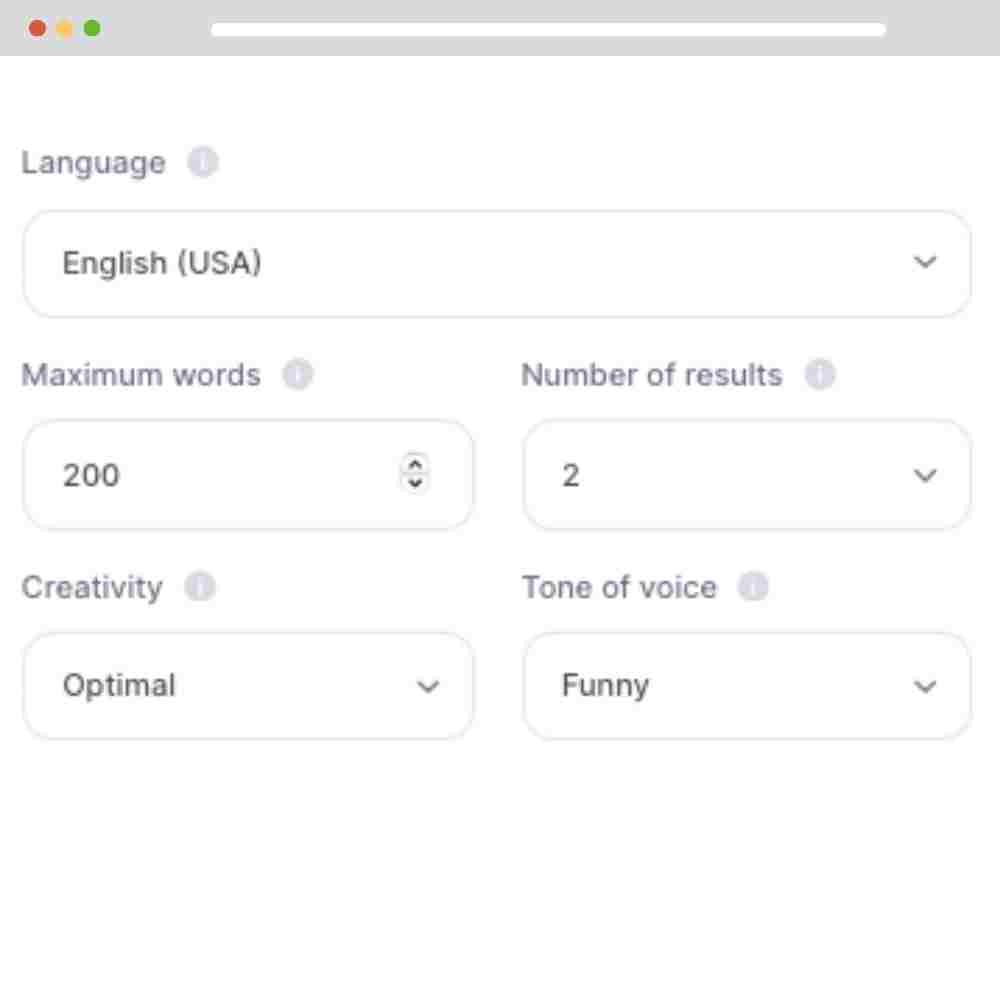This screenshot has width=1000, height=1000.
Task: Click the Funny tone value
Action: pos(606,686)
